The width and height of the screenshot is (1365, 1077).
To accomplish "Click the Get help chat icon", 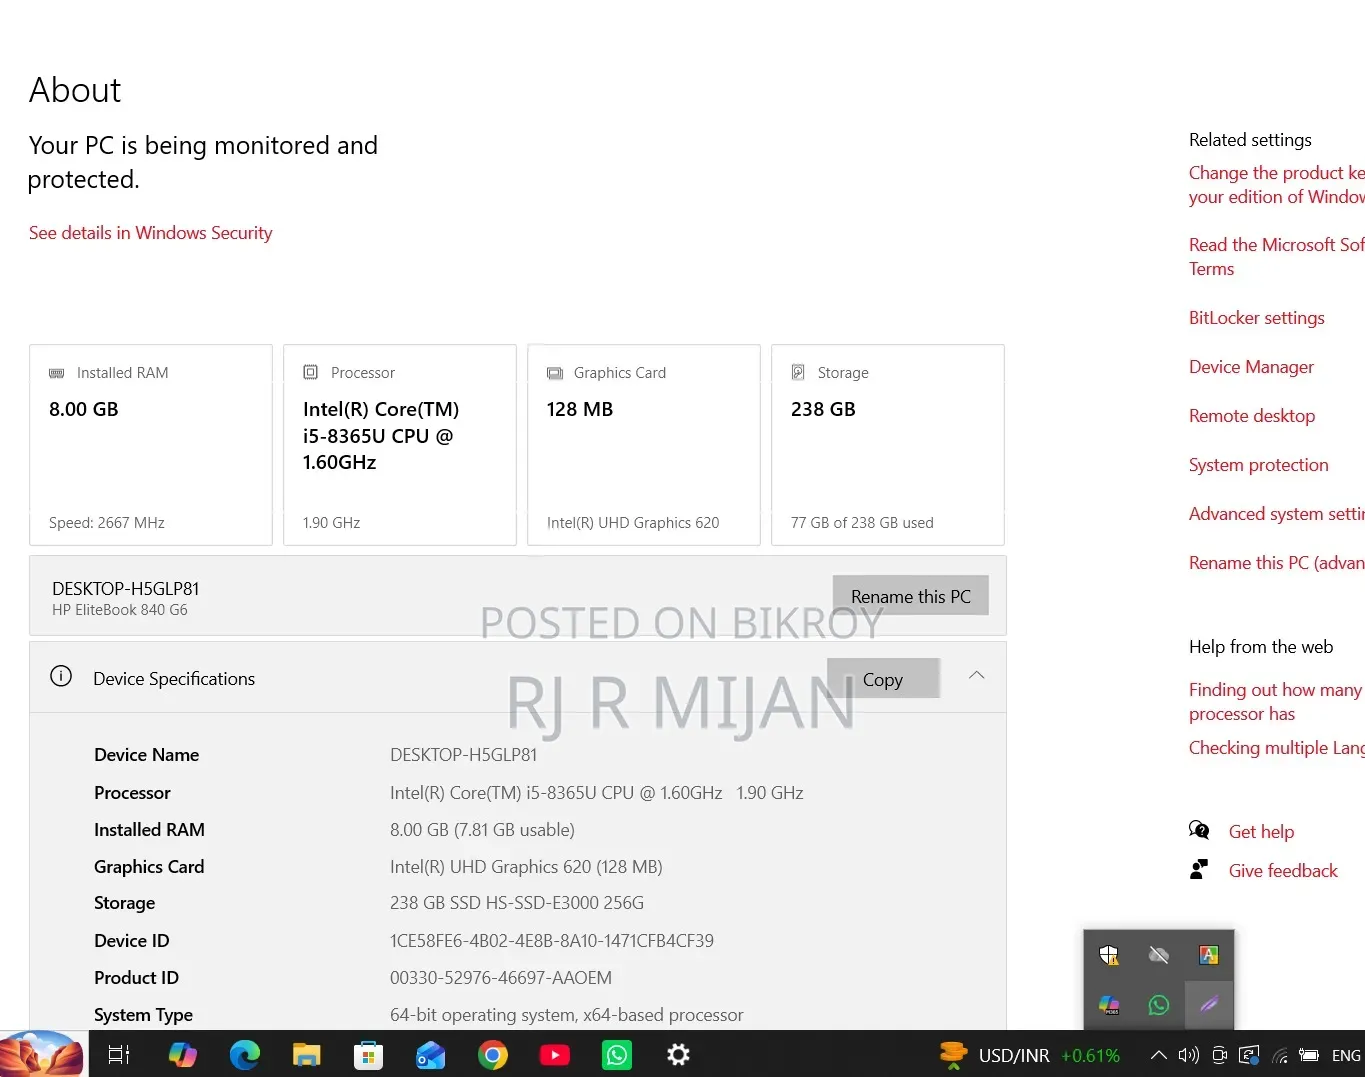I will (1199, 830).
